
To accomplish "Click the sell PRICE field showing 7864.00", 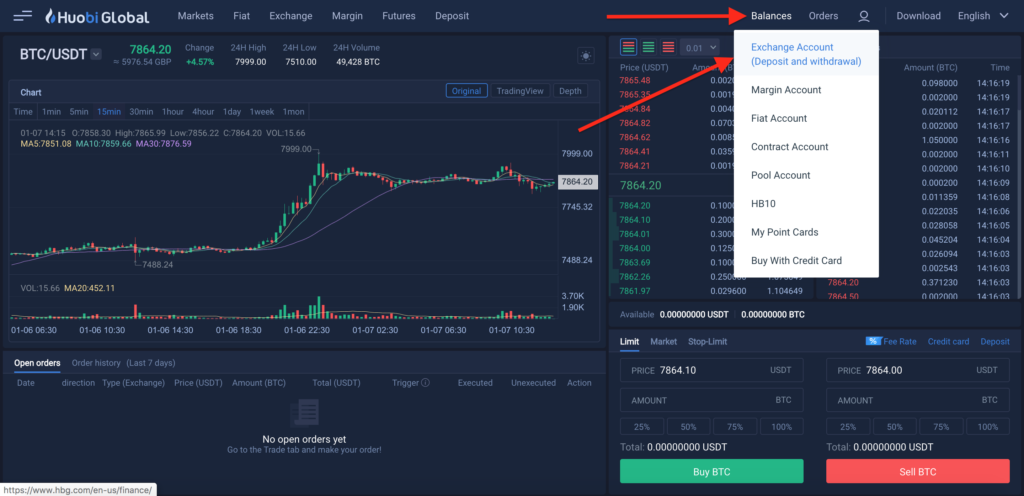I will [918, 370].
